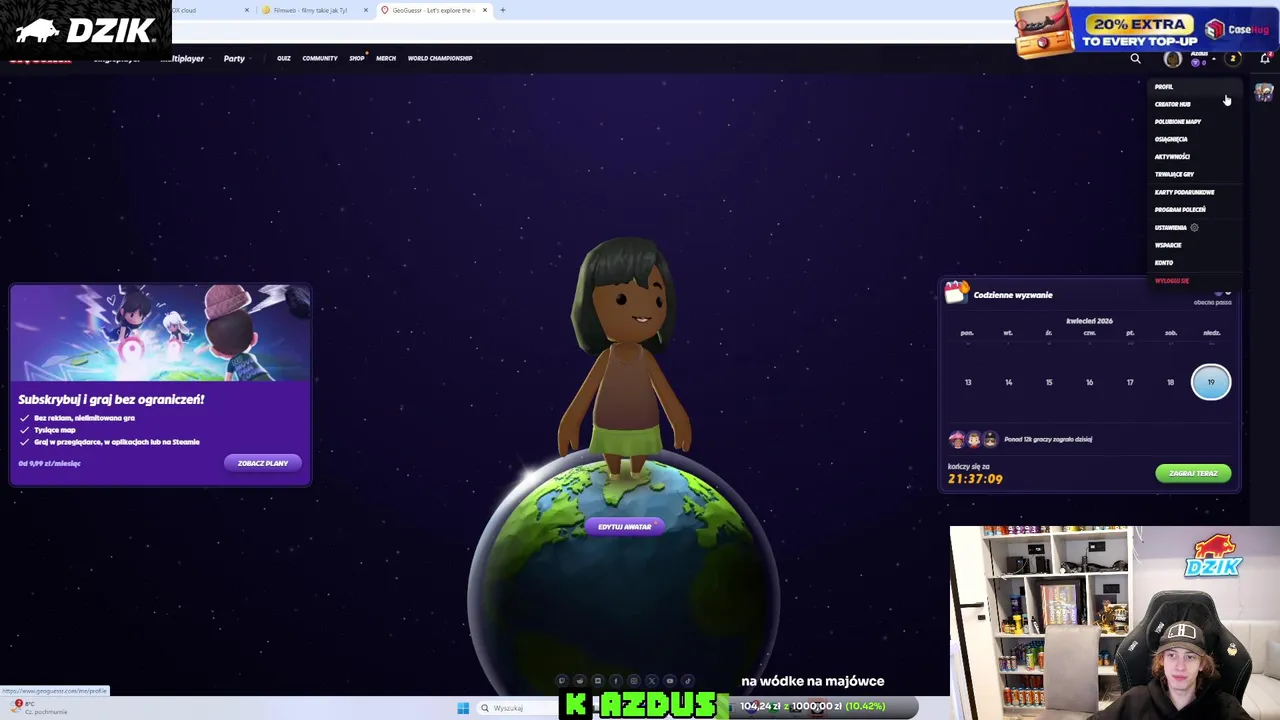Click the EDYTUJ AWATAR button
Image resolution: width=1280 pixels, height=720 pixels.
pos(625,527)
